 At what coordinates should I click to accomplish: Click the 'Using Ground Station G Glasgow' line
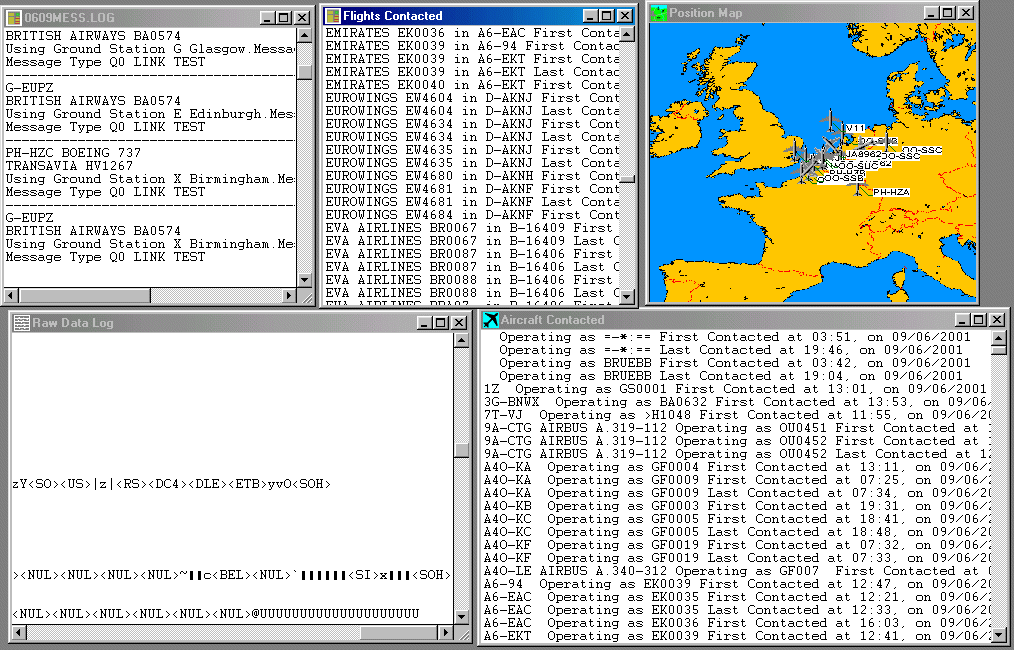point(150,49)
